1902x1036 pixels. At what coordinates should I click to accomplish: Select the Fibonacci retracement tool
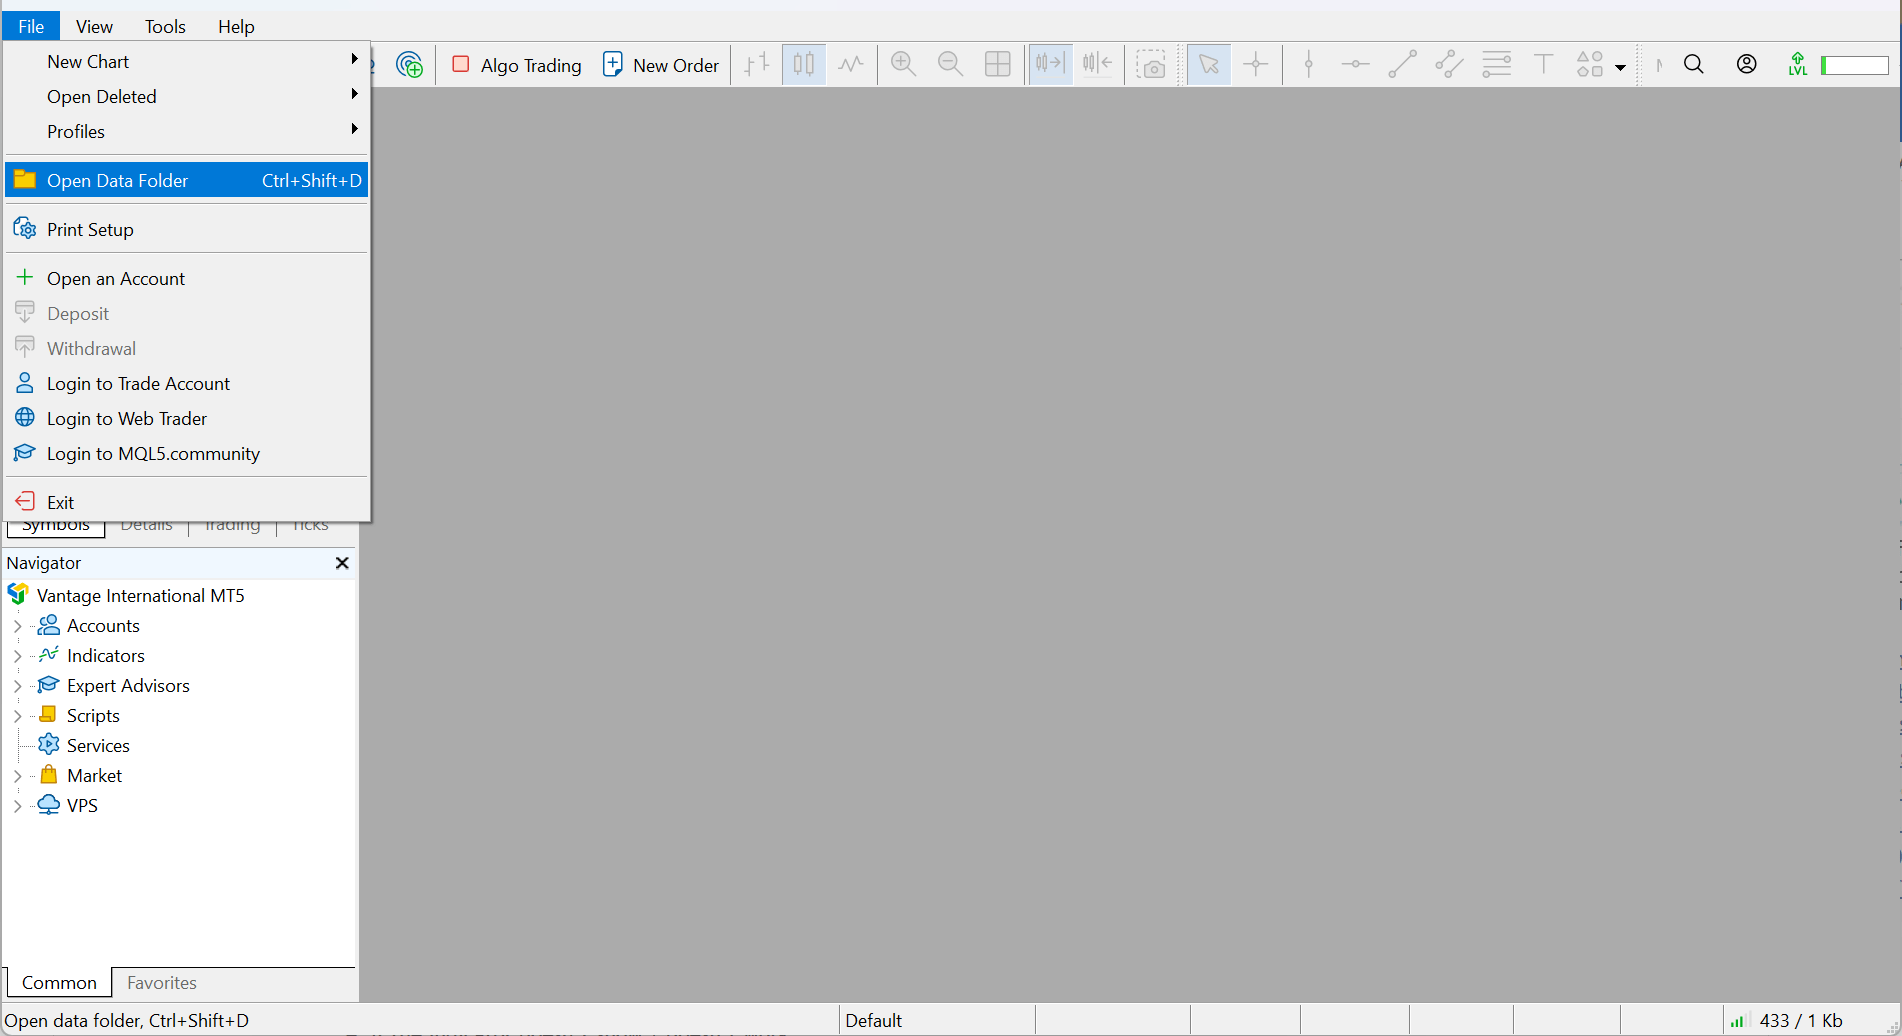point(1496,65)
